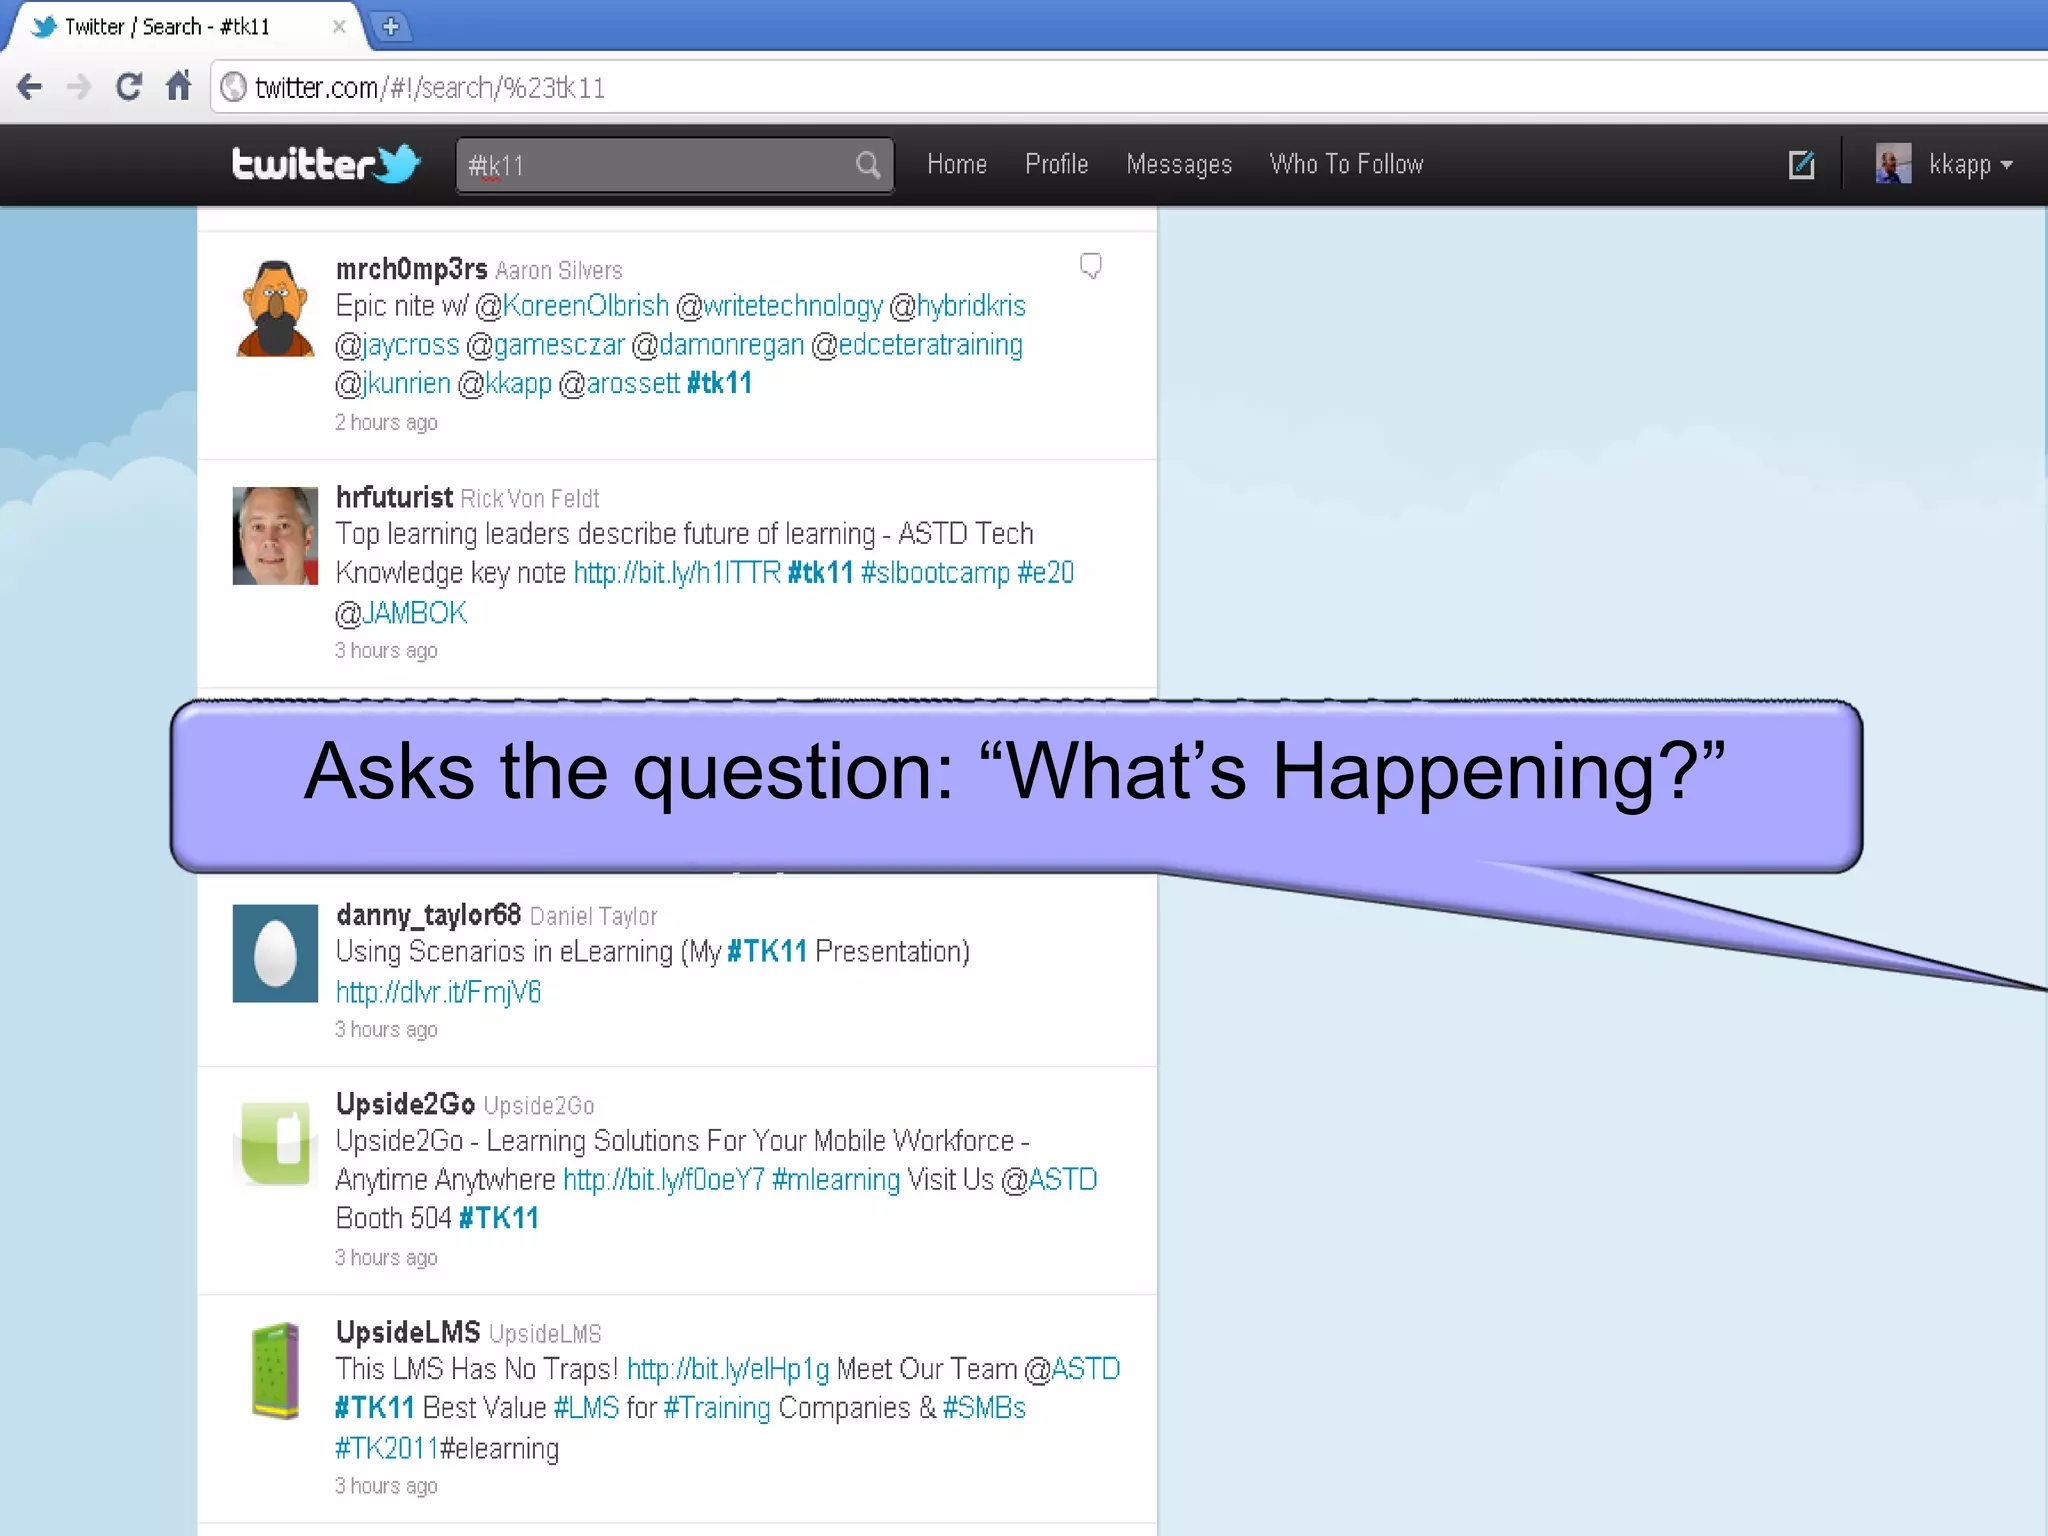Open @writetechnology mention
This screenshot has width=2048, height=1536.
tap(780, 306)
